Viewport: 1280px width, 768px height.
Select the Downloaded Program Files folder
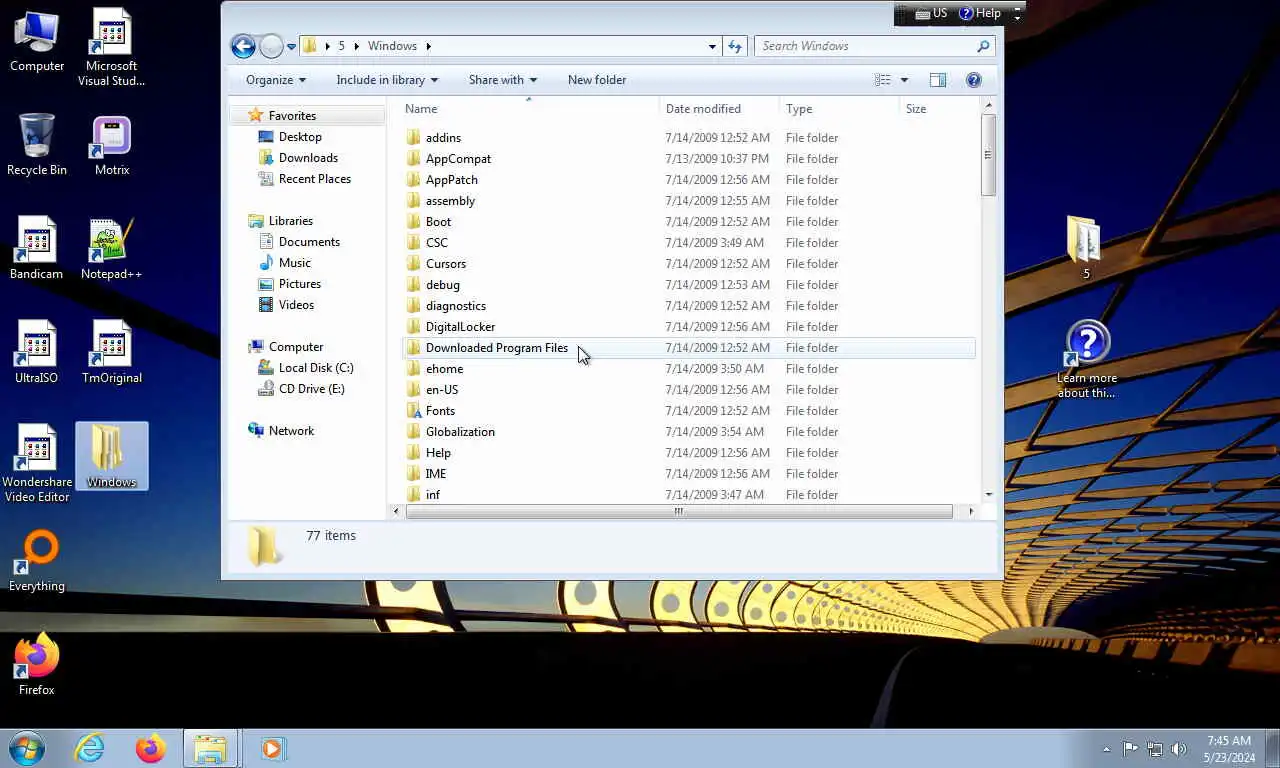(x=688, y=348)
